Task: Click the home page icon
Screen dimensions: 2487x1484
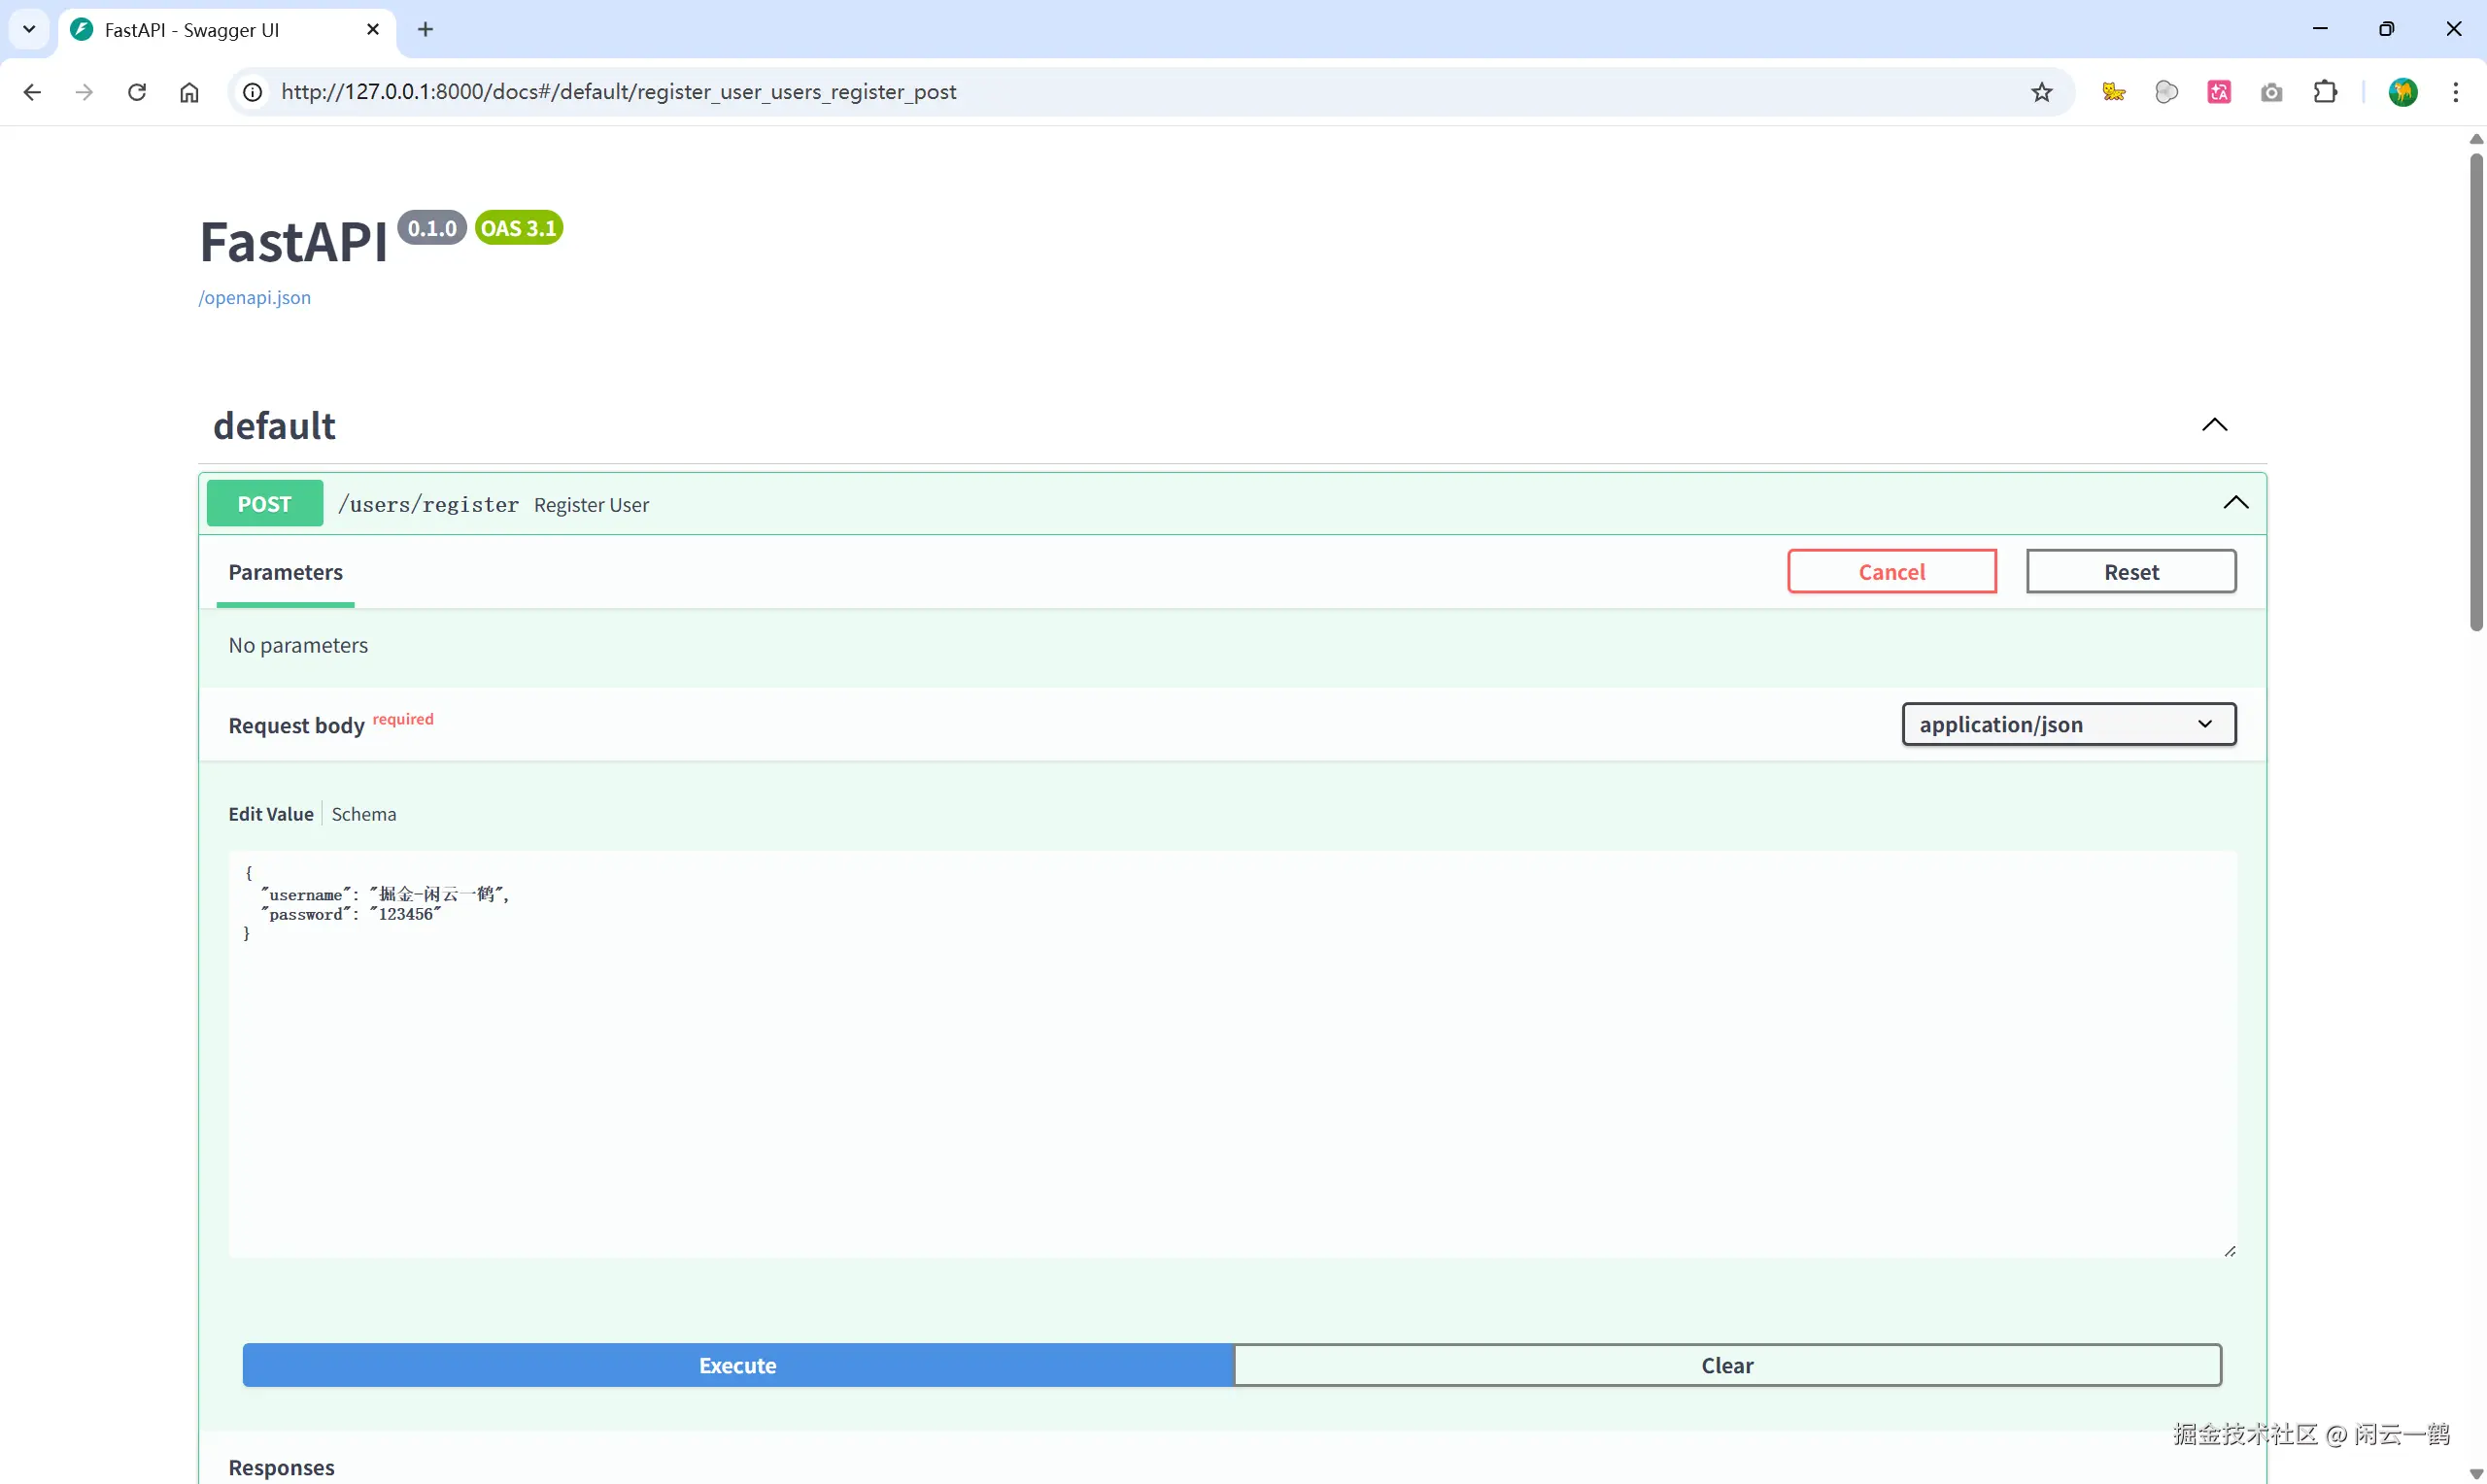Action: pyautogui.click(x=189, y=92)
